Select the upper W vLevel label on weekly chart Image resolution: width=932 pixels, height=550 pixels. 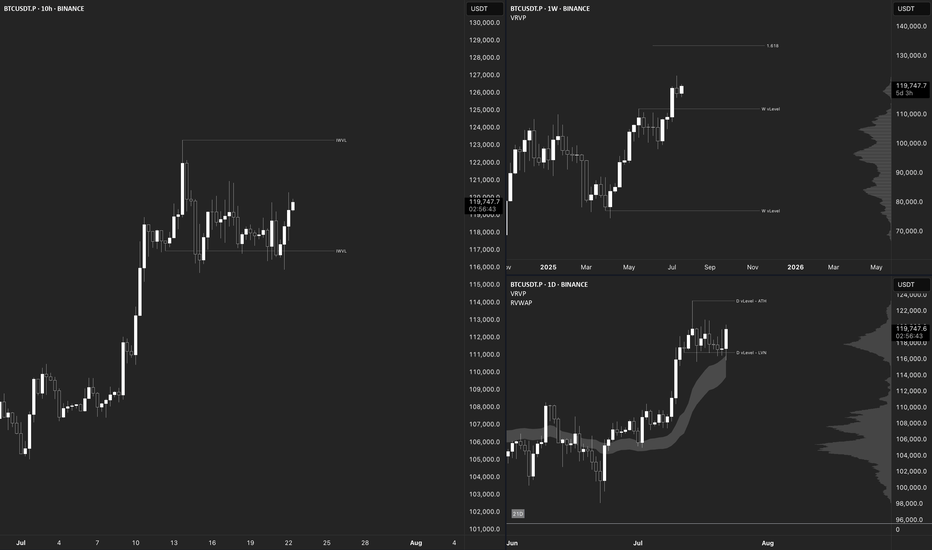(x=770, y=109)
